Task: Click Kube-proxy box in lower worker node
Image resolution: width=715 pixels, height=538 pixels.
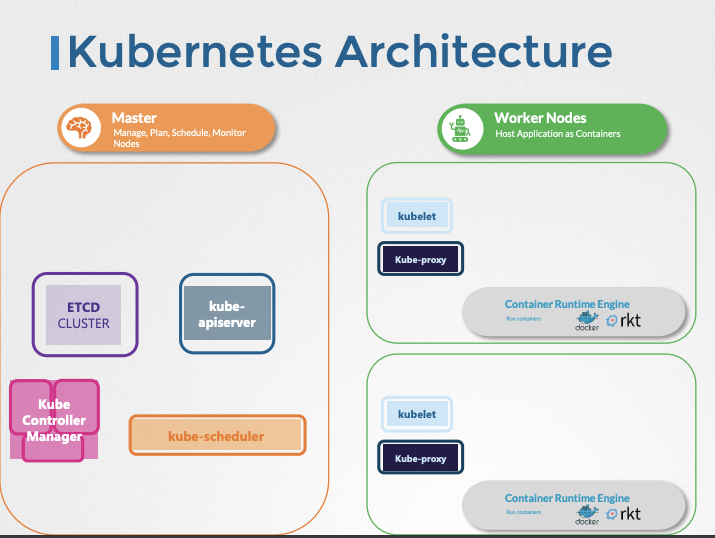Action: pos(420,457)
